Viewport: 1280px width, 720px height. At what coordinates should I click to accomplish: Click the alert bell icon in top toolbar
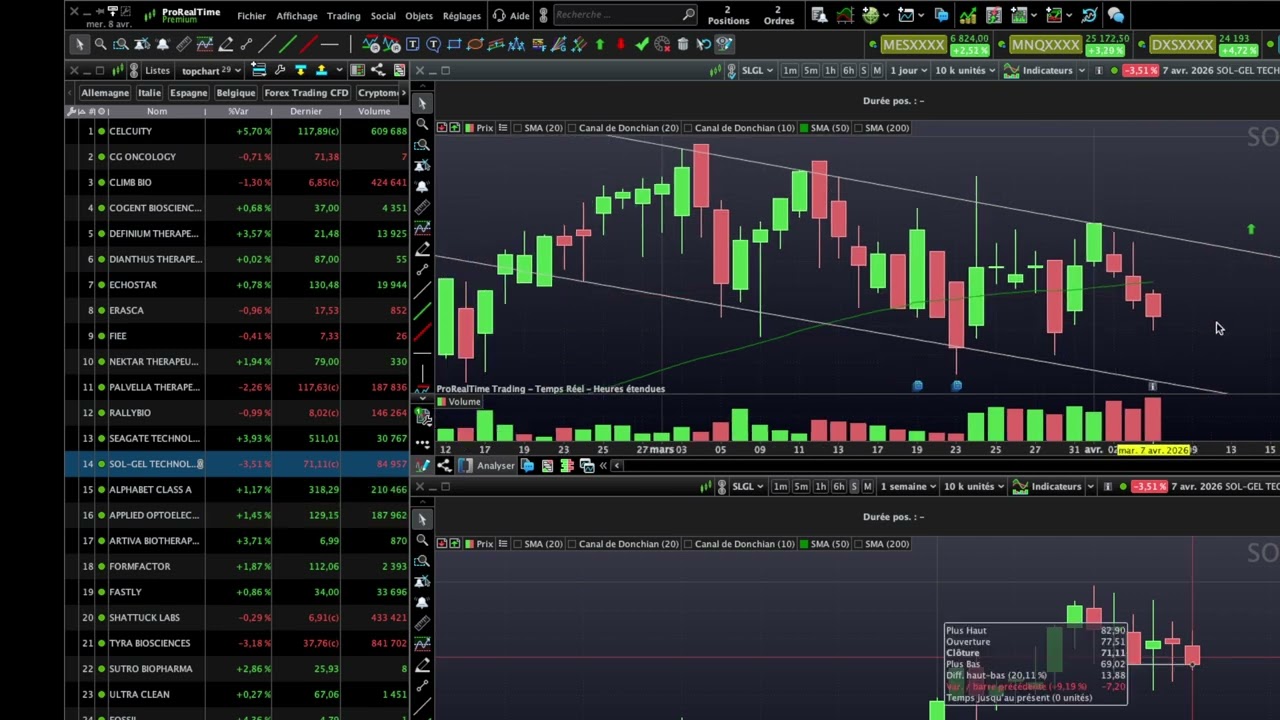[x=162, y=44]
